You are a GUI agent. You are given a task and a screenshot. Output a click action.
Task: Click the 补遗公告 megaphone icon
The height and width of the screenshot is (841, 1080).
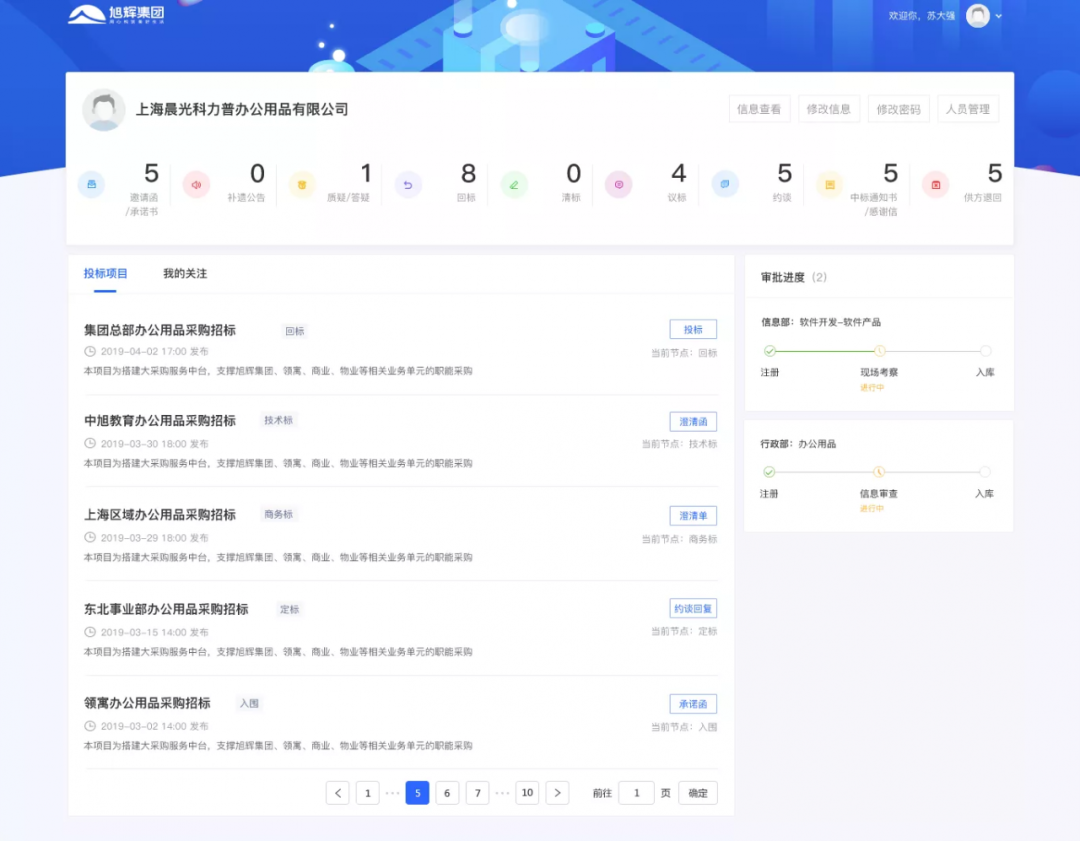[x=196, y=185]
